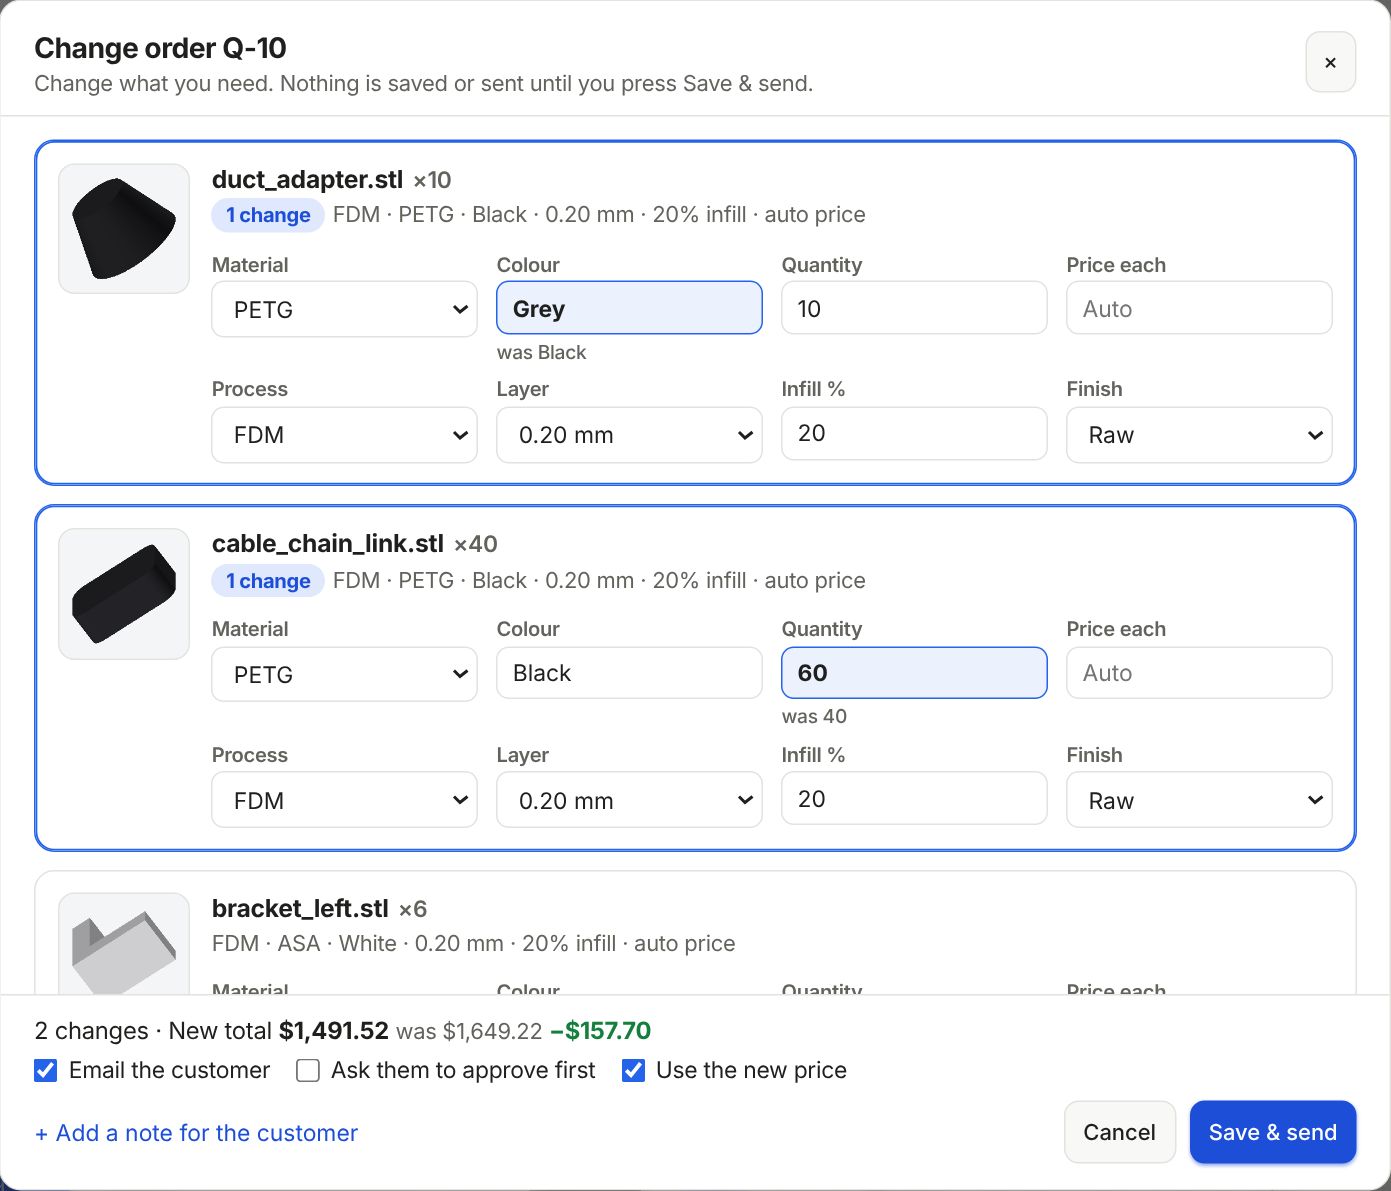1391x1191 pixels.
Task: Click bracket_left.stl spec summary with ASA
Action: tap(473, 944)
